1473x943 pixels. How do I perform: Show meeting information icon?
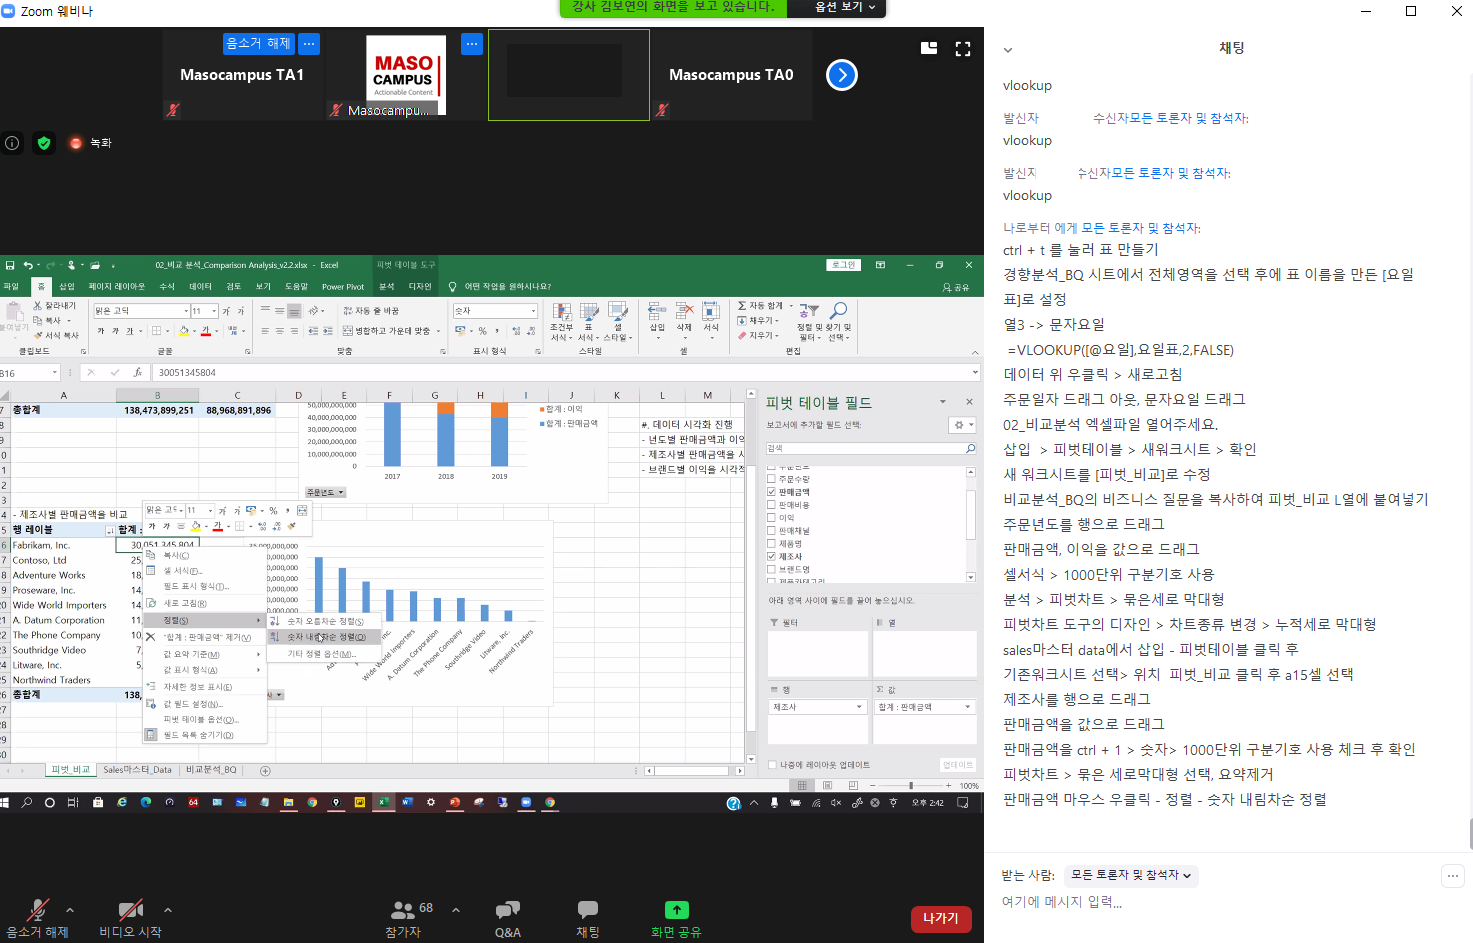point(12,143)
